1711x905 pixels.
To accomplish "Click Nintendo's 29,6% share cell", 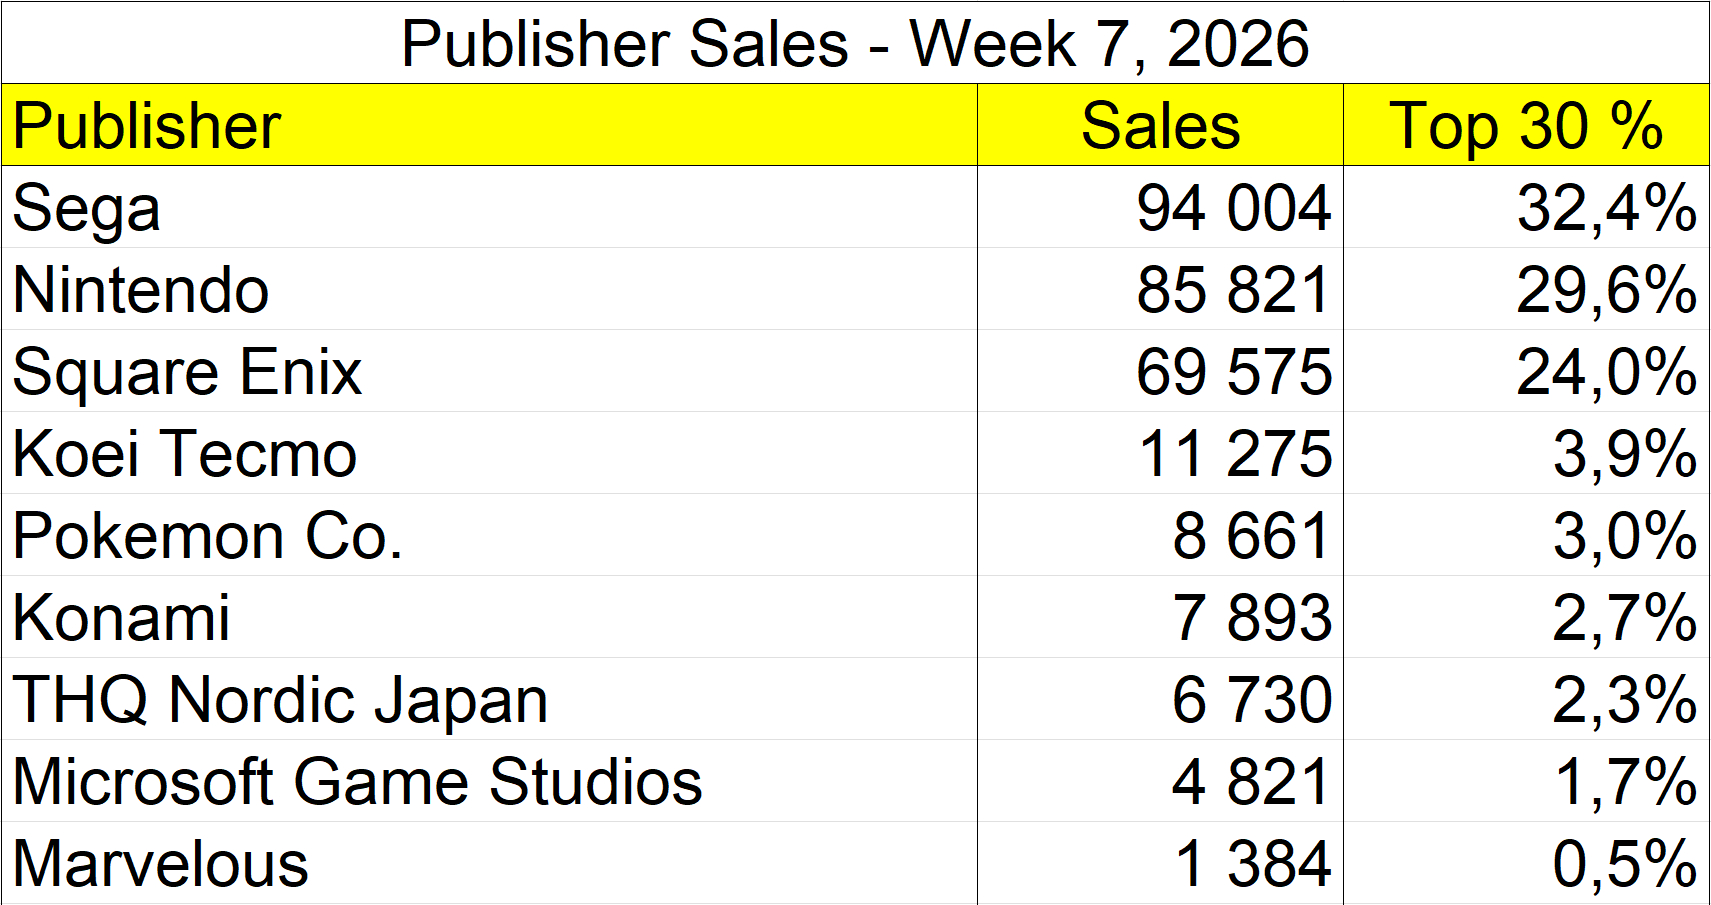I will point(1606,290).
